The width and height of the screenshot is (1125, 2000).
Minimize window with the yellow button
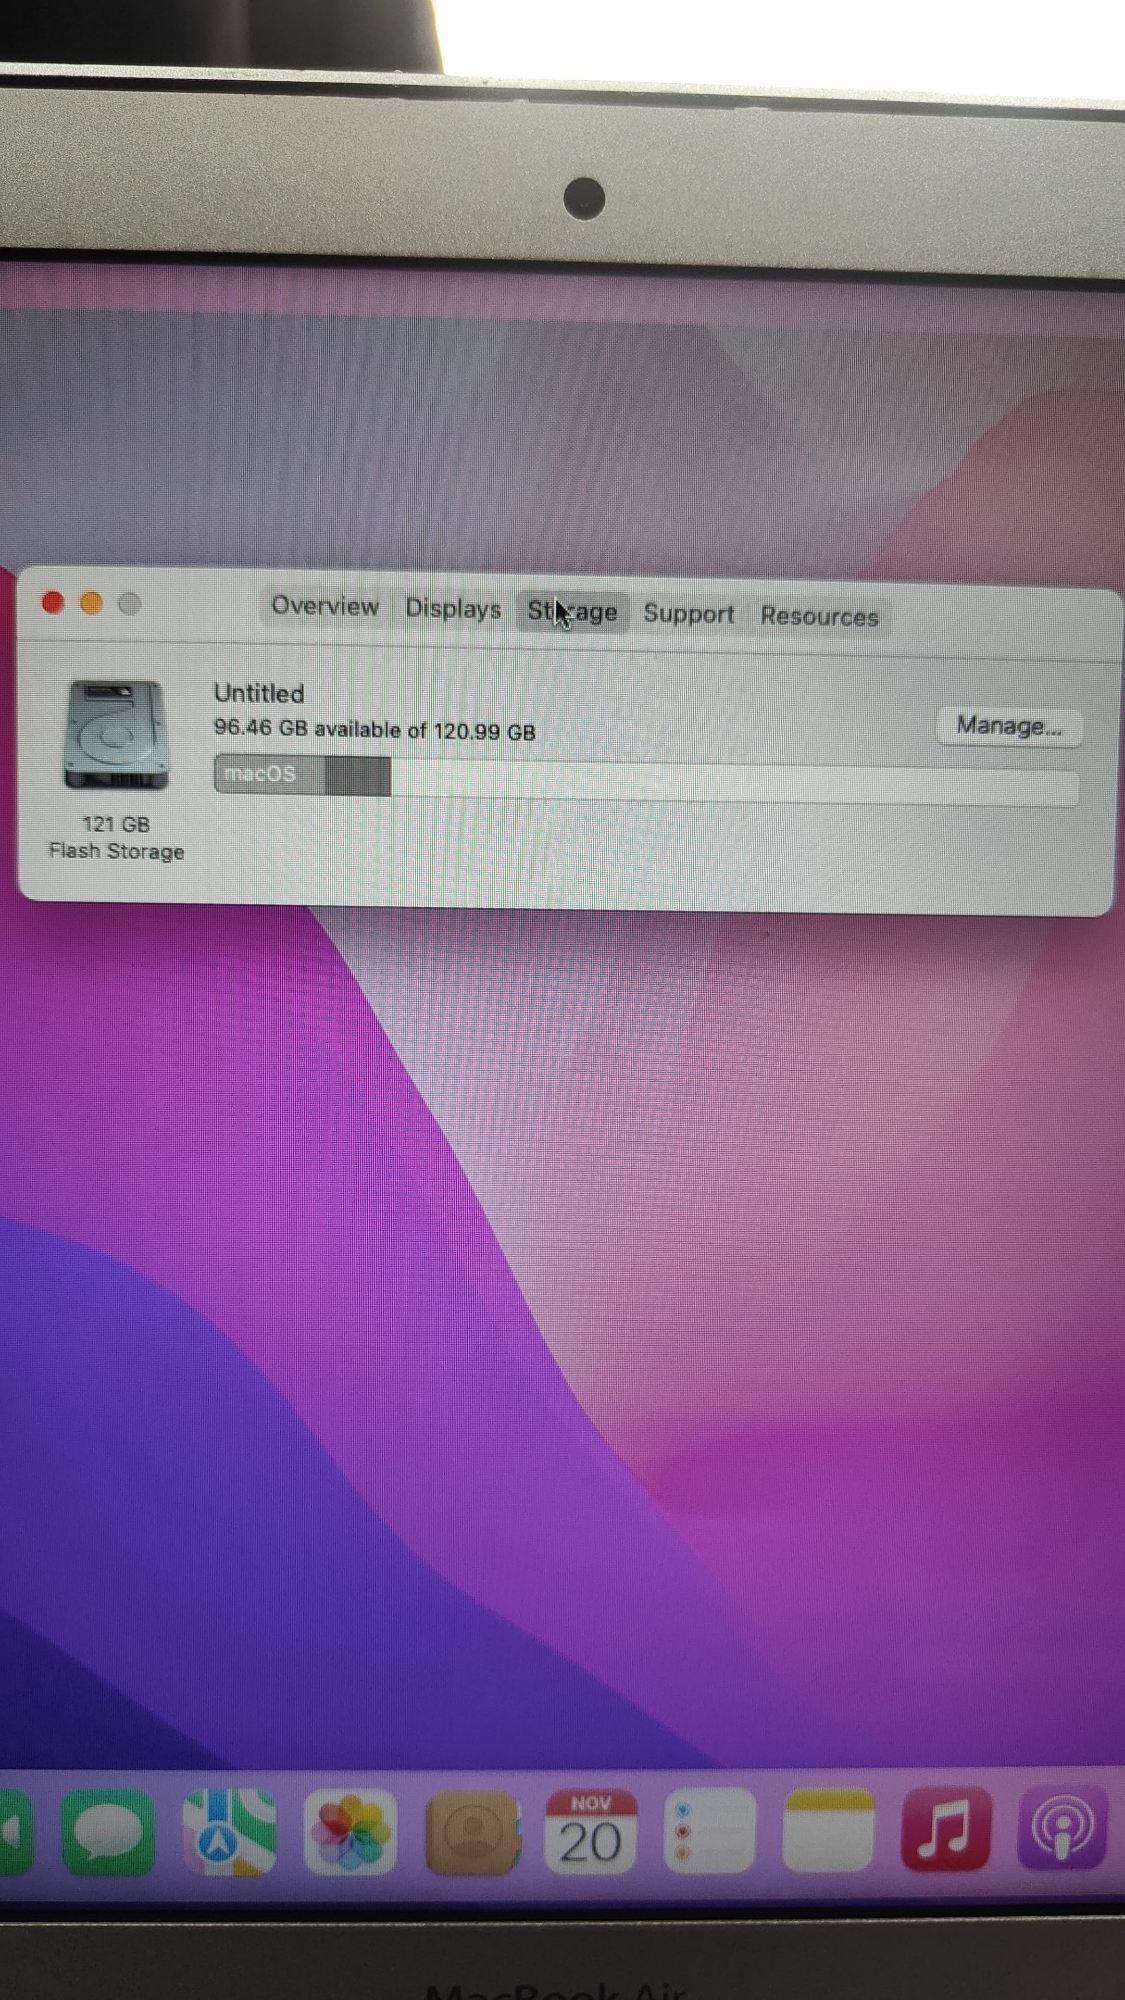coord(91,603)
